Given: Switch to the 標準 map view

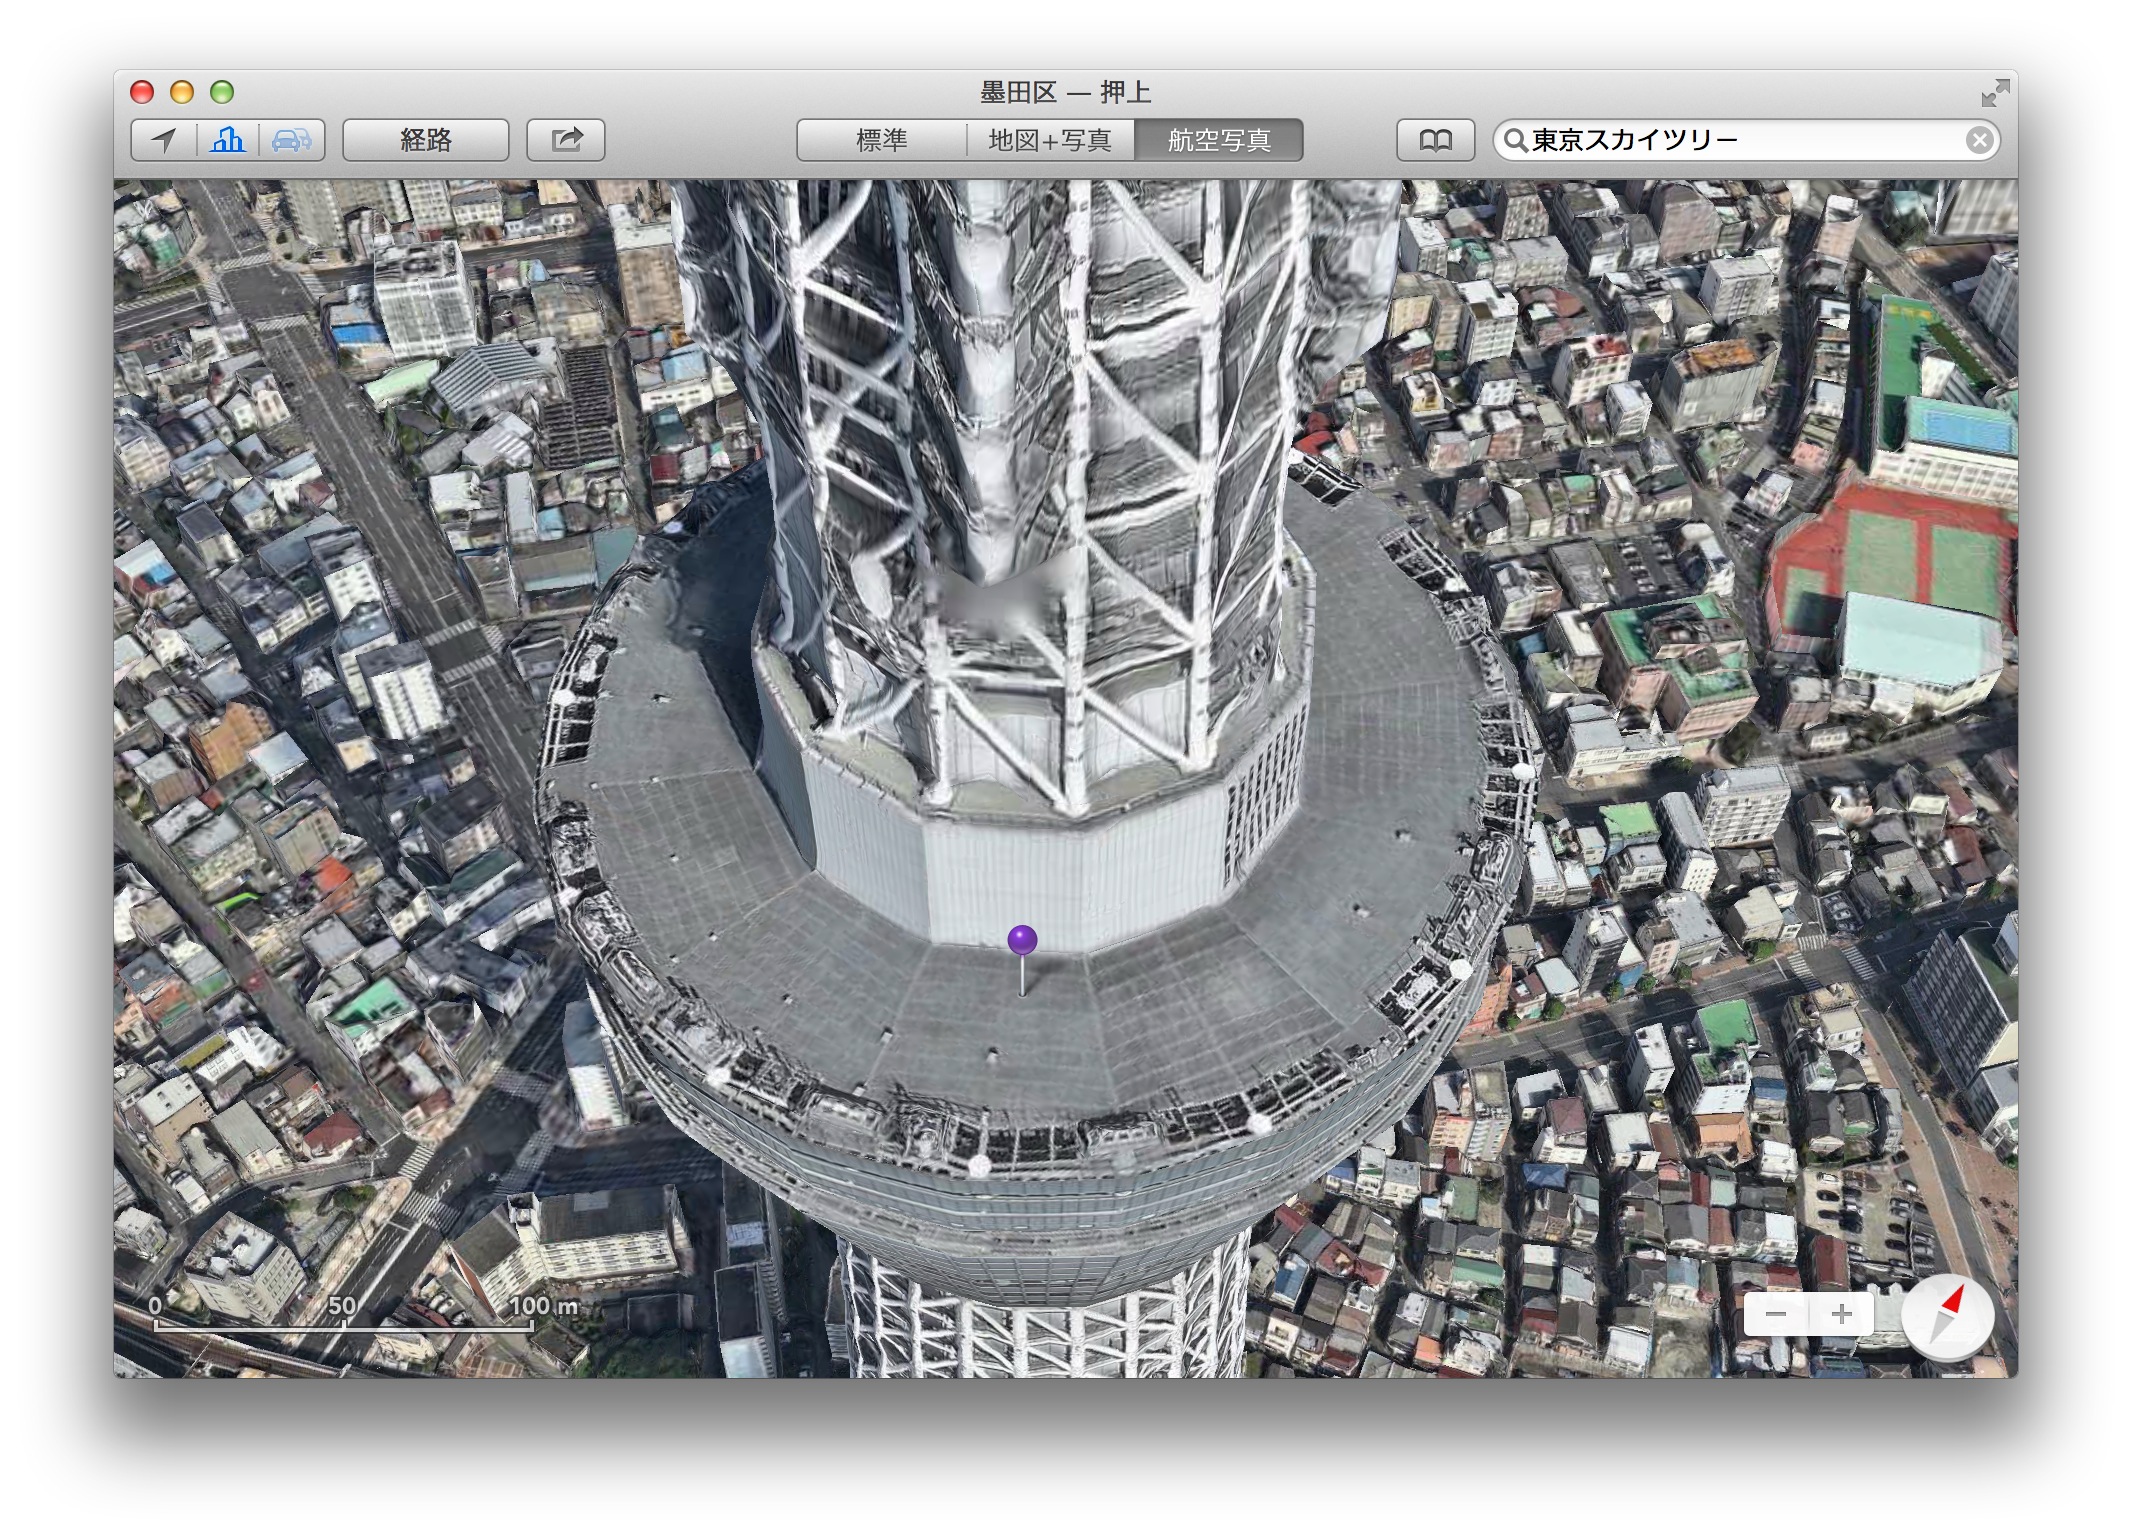Looking at the screenshot, I should coord(881,140).
